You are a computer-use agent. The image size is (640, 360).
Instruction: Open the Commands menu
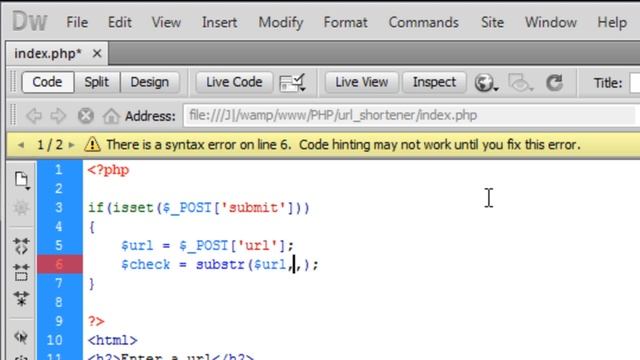[423, 22]
